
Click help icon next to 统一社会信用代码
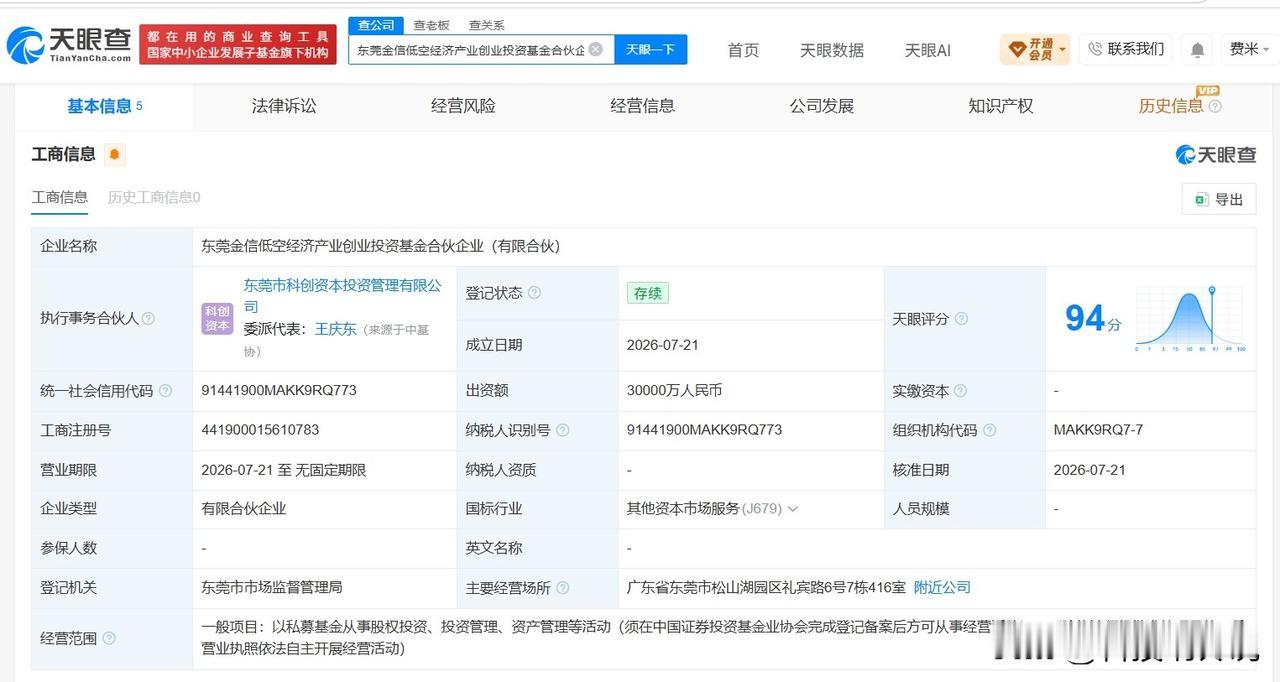pyautogui.click(x=165, y=391)
